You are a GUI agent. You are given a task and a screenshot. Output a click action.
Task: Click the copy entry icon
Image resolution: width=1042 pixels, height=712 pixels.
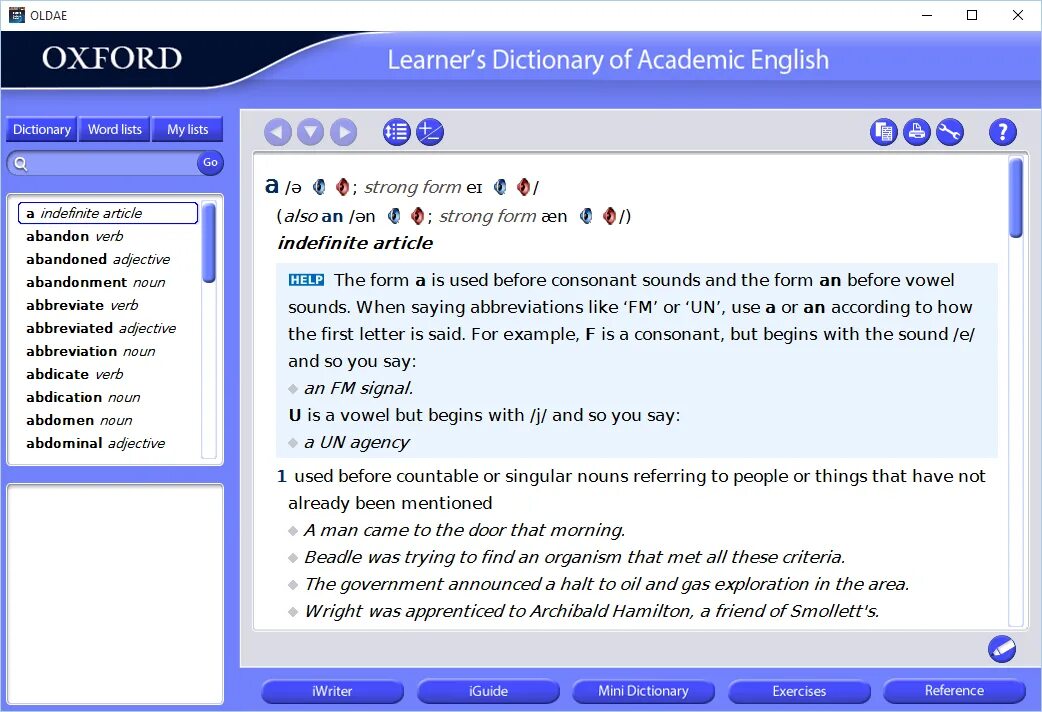point(884,132)
